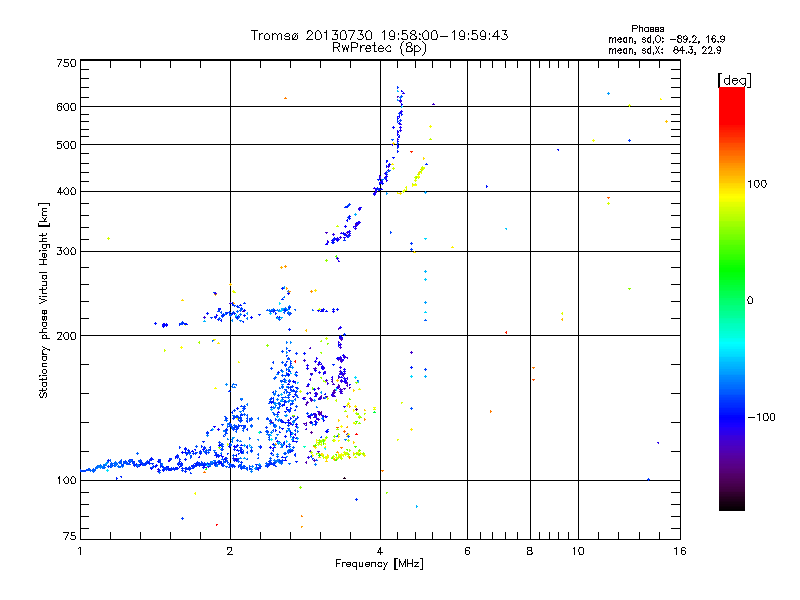Click the y-axis '75' tick label

(70, 536)
